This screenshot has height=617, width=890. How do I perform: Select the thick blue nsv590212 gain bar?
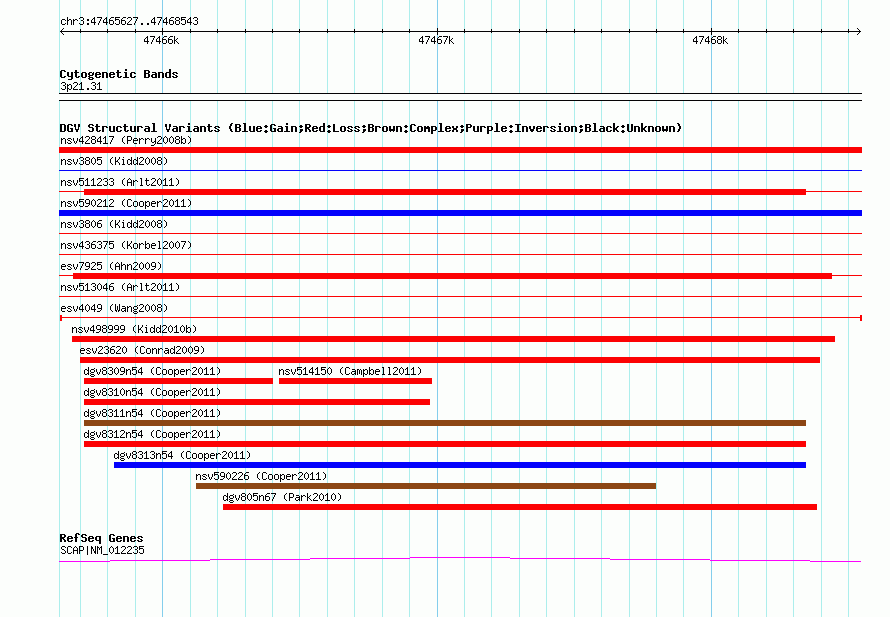tap(460, 213)
